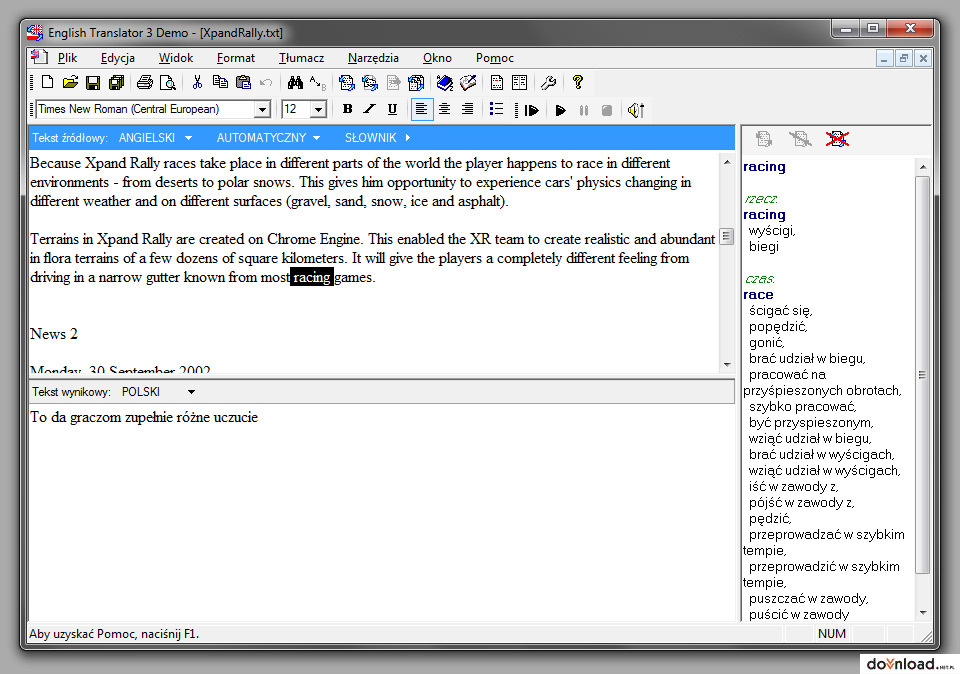Open the Widok menu

point(176,58)
